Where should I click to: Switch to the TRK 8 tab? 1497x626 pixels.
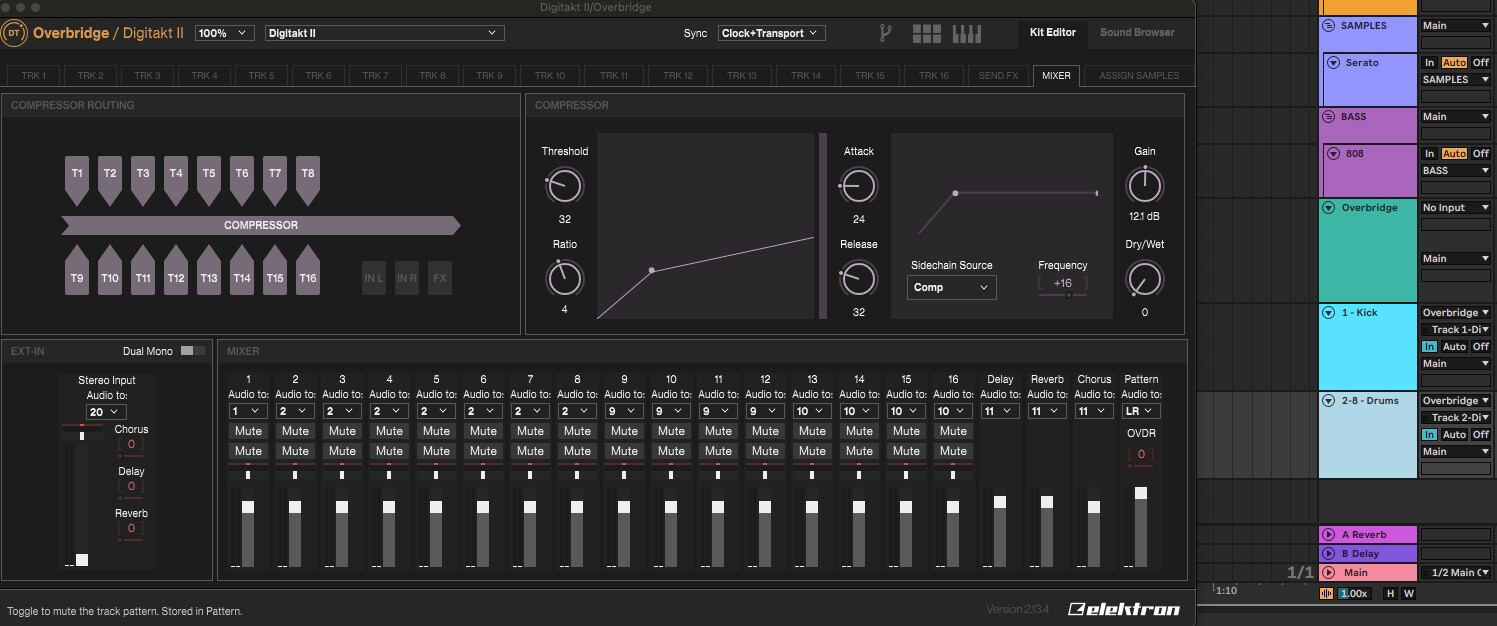(432, 76)
